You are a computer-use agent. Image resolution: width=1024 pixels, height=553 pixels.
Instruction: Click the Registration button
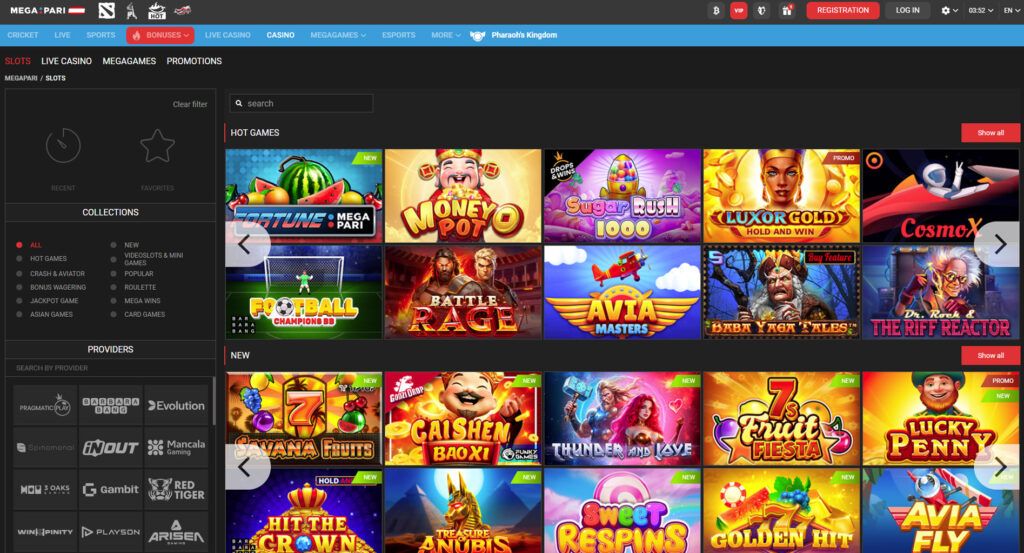(x=842, y=10)
